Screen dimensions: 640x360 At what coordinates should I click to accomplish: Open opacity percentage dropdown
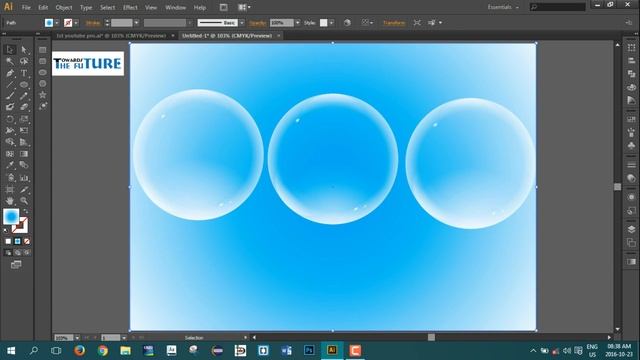(x=298, y=23)
